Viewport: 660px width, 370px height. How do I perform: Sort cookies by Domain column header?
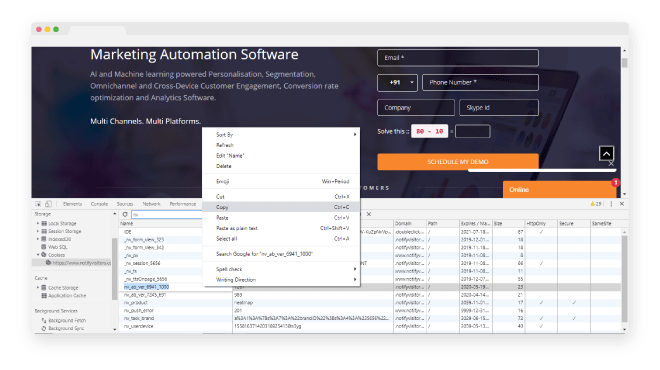pos(410,224)
